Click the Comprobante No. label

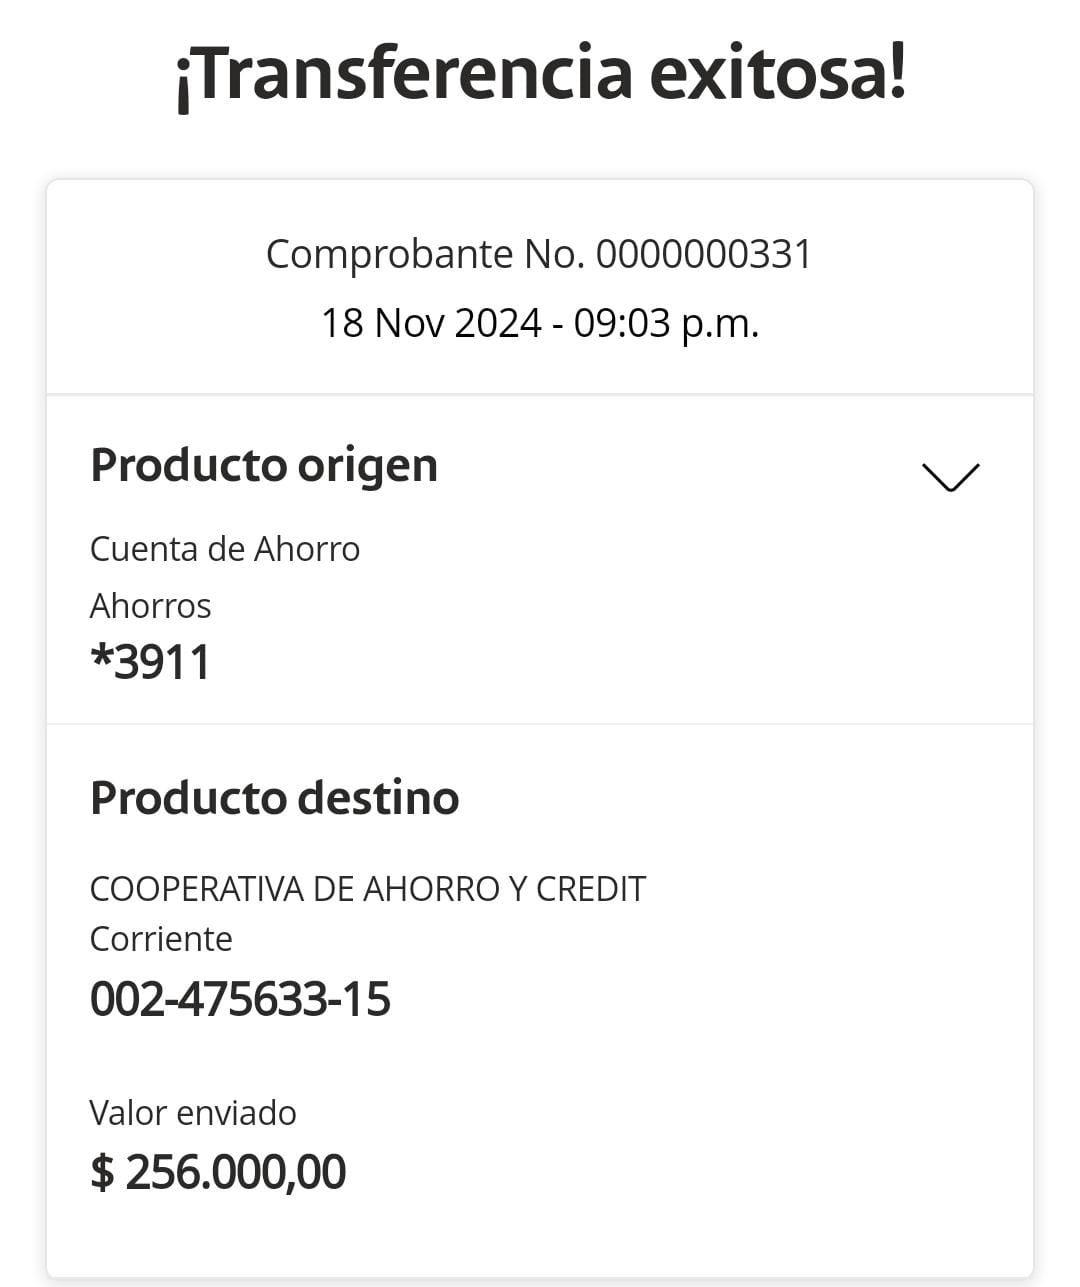point(425,254)
